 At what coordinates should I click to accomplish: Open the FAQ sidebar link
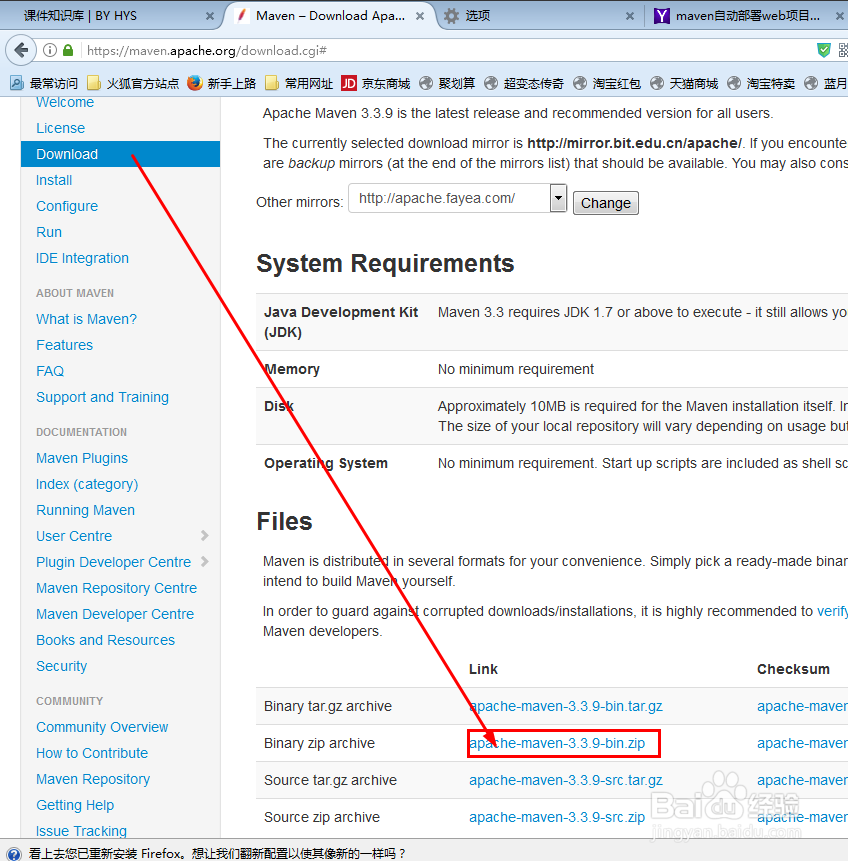coord(50,371)
